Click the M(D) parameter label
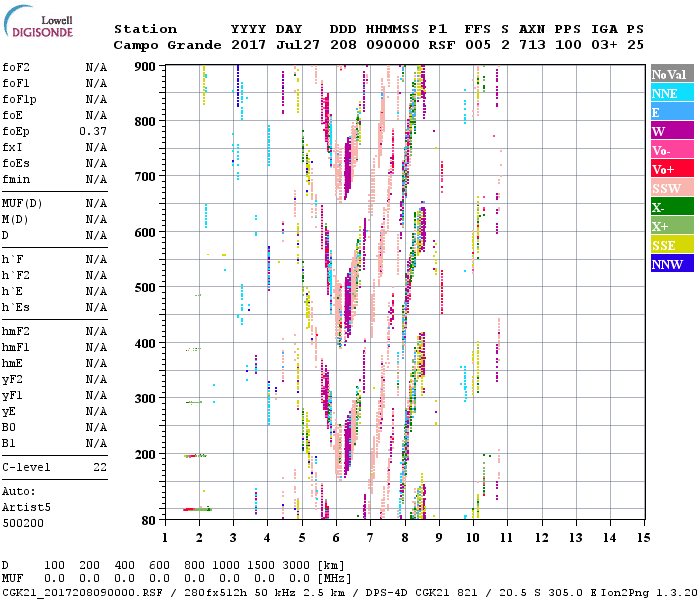 click(x=15, y=220)
